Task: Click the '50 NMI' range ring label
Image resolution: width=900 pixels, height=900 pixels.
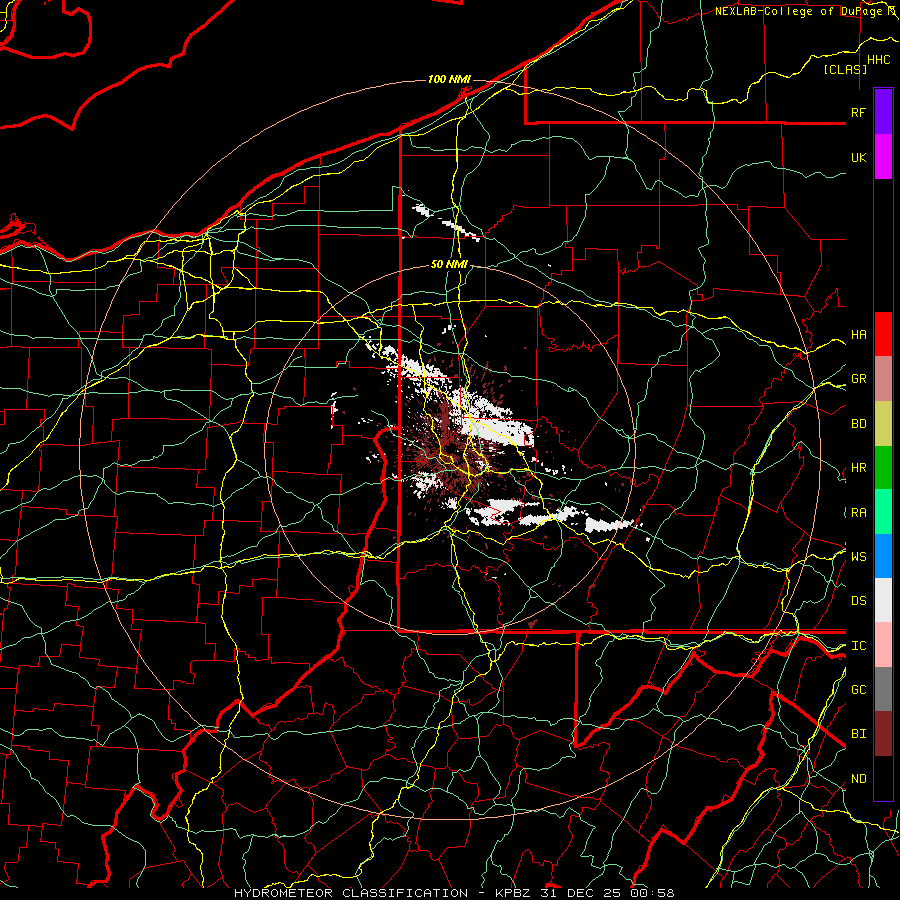Action: 449,264
